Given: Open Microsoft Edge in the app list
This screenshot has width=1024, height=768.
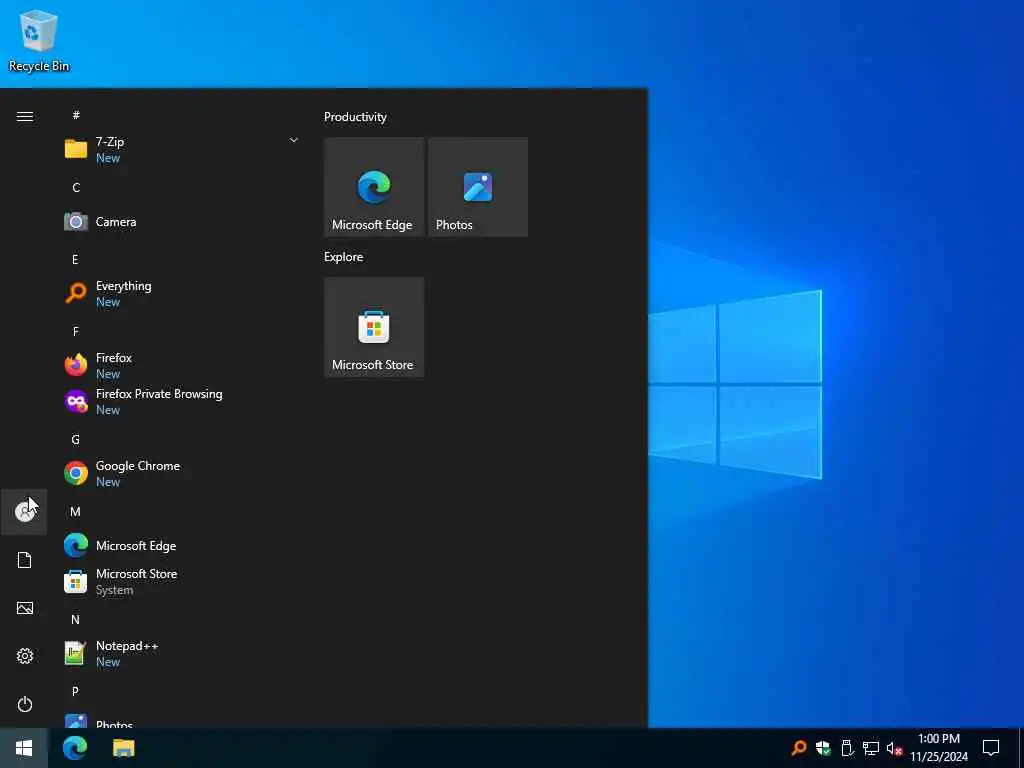Looking at the screenshot, I should 181,546.
